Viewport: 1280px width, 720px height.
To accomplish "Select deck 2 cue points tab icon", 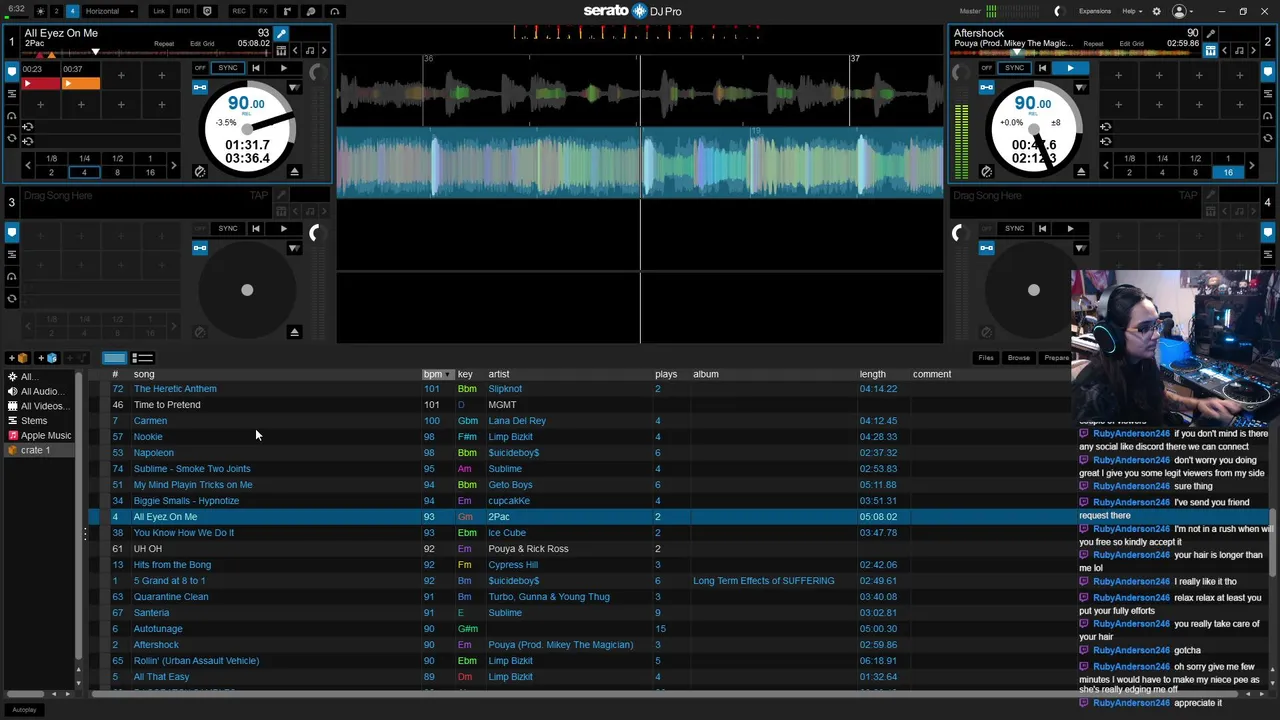I will (x=1267, y=72).
